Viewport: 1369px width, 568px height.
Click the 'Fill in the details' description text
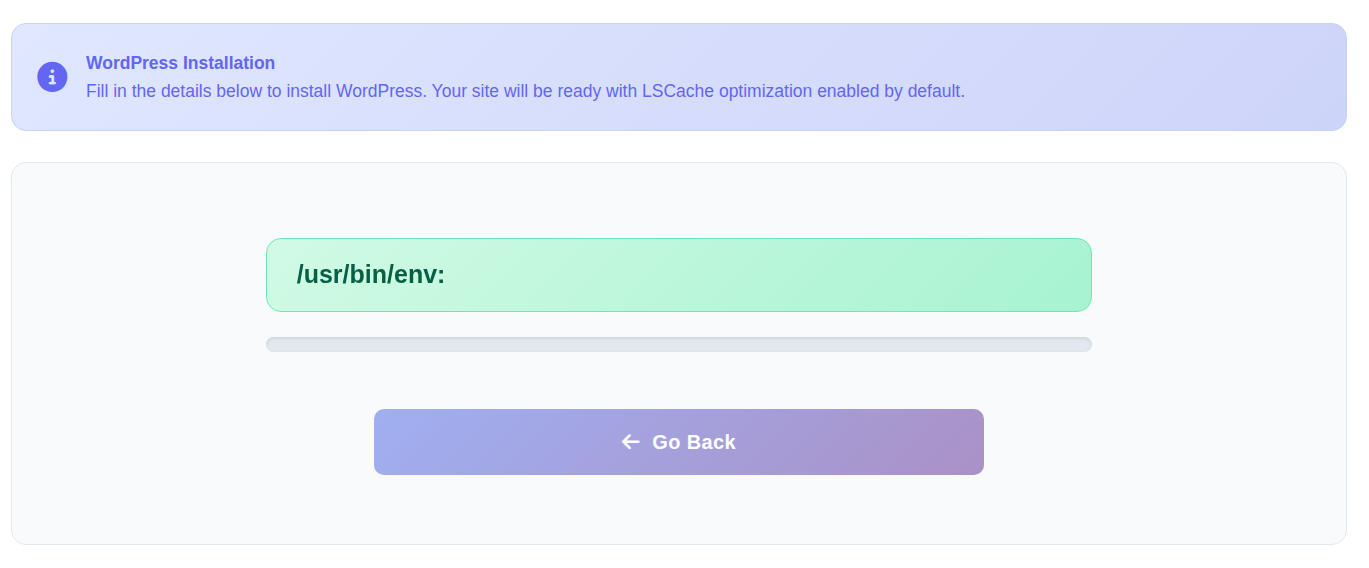tap(525, 91)
